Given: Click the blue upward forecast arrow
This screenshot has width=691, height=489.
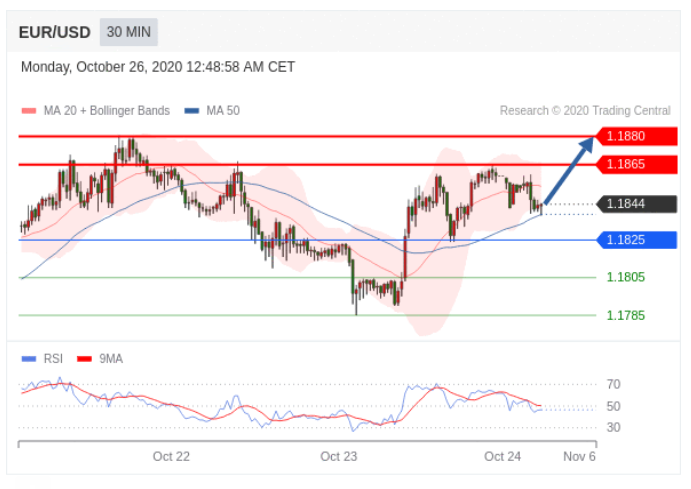Looking at the screenshot, I should [x=569, y=171].
